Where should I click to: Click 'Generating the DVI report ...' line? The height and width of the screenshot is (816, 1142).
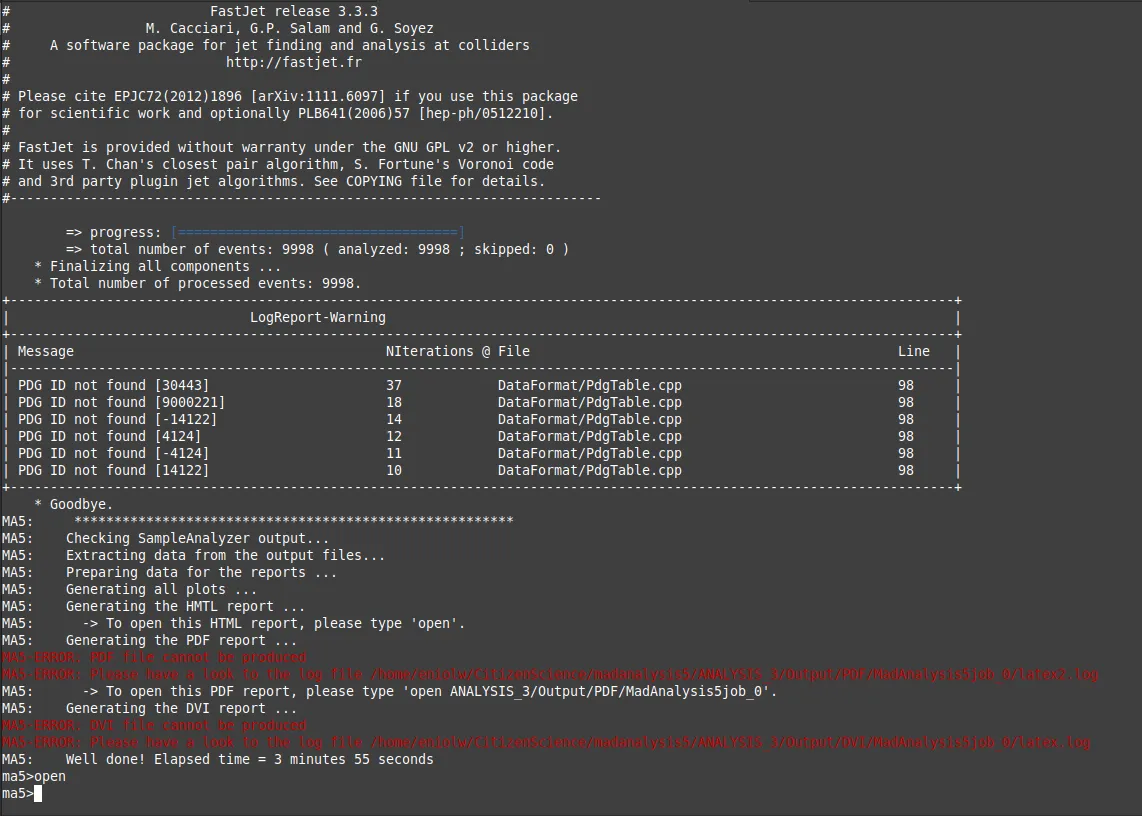[181, 708]
